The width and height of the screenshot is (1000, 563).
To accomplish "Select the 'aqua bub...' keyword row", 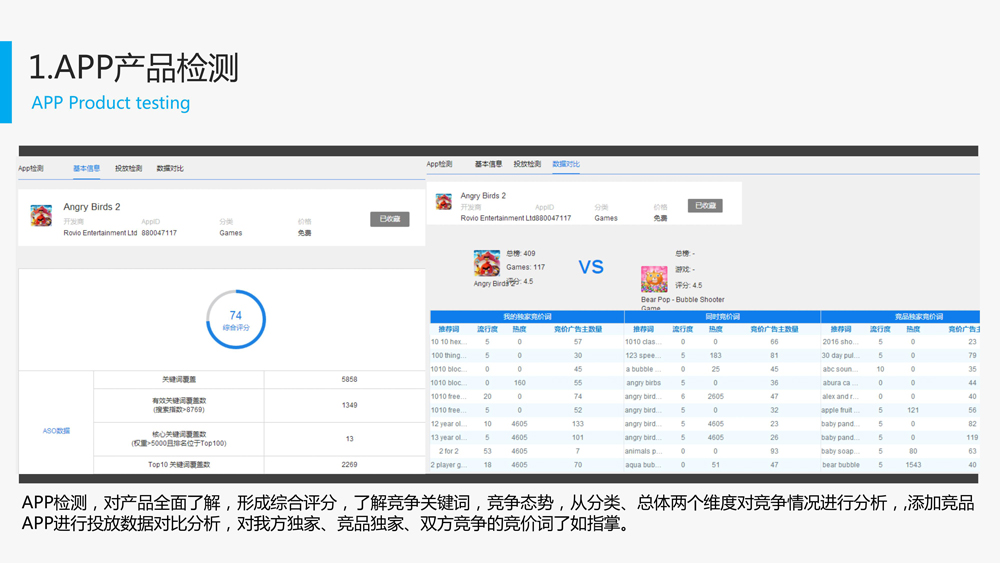I will [643, 465].
